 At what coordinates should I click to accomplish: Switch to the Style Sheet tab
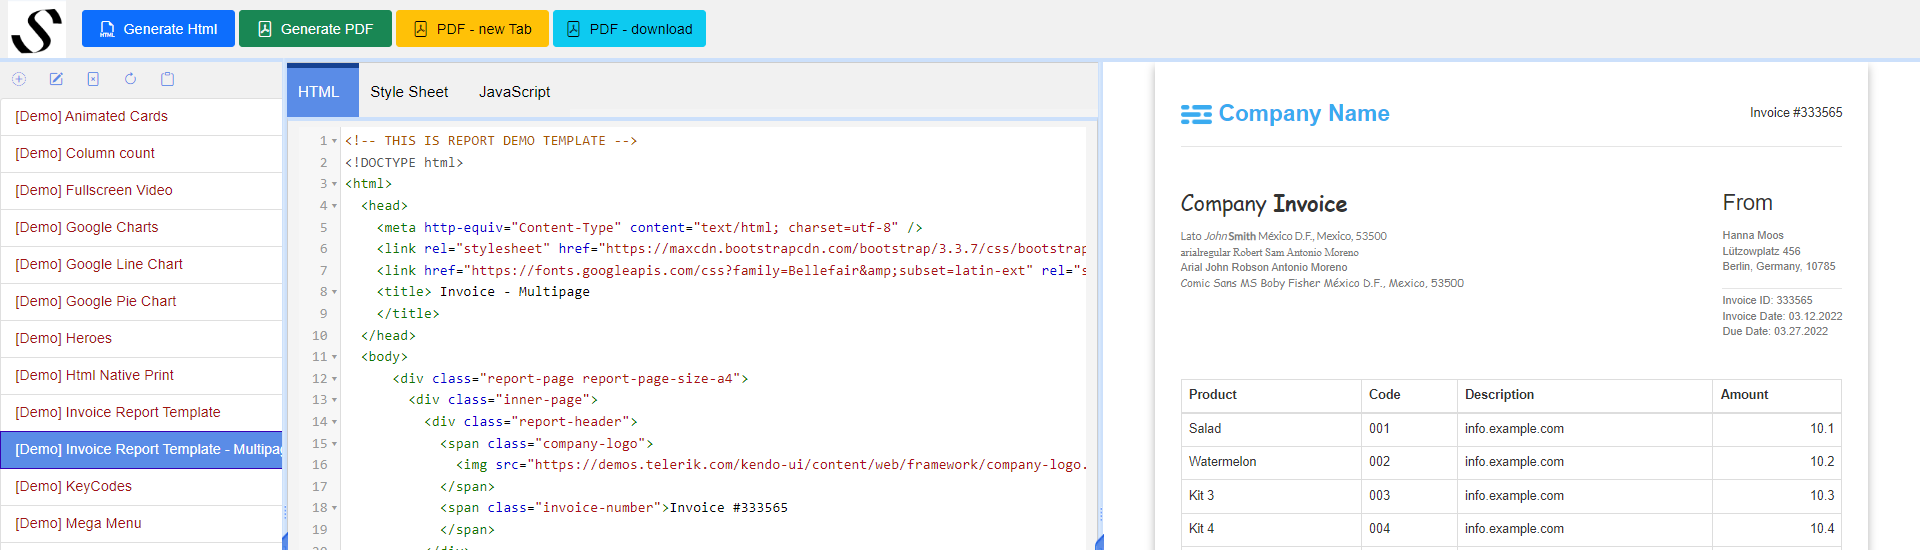(x=409, y=92)
